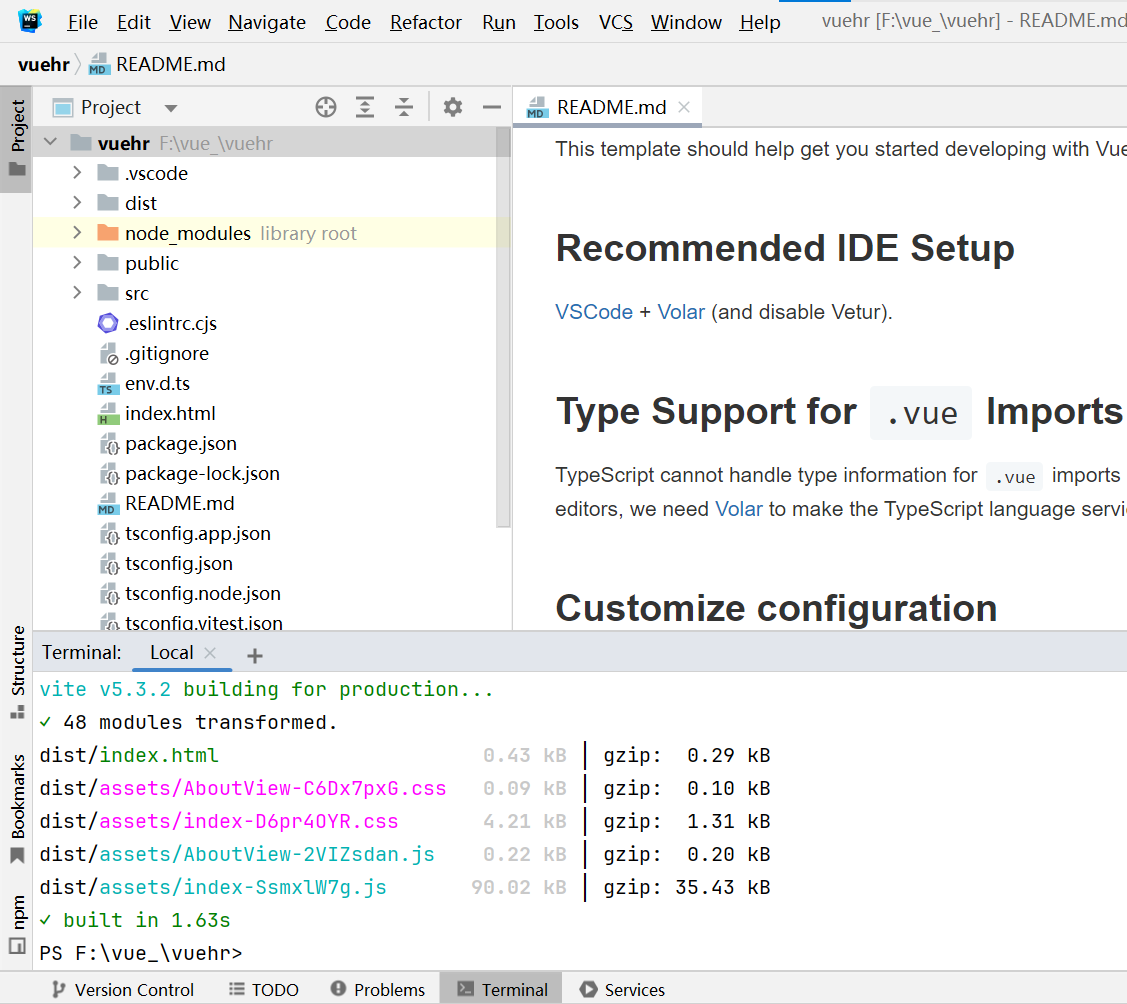Click the index.html file icon
1127x1004 pixels.
pyautogui.click(x=108, y=414)
